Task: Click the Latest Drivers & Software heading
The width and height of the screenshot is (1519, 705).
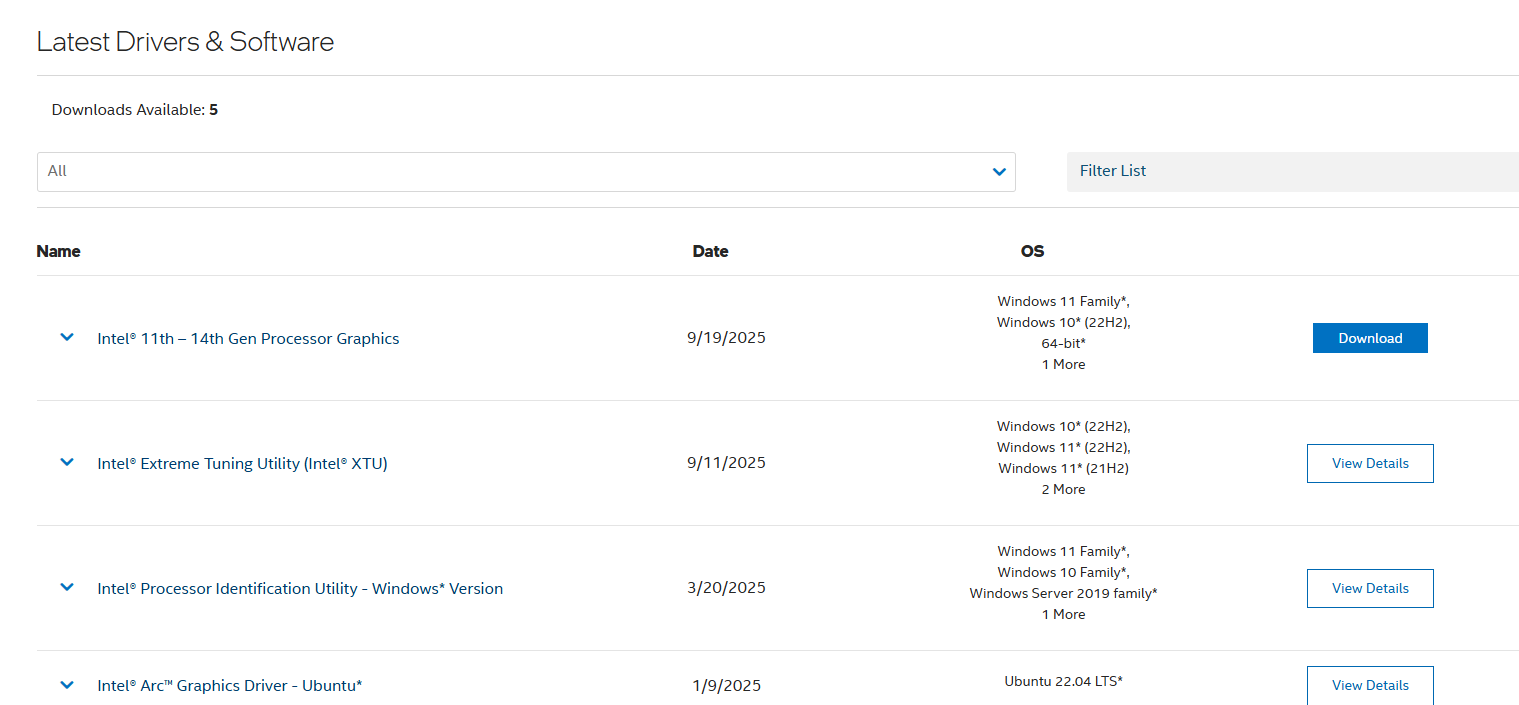Action: pyautogui.click(x=185, y=42)
